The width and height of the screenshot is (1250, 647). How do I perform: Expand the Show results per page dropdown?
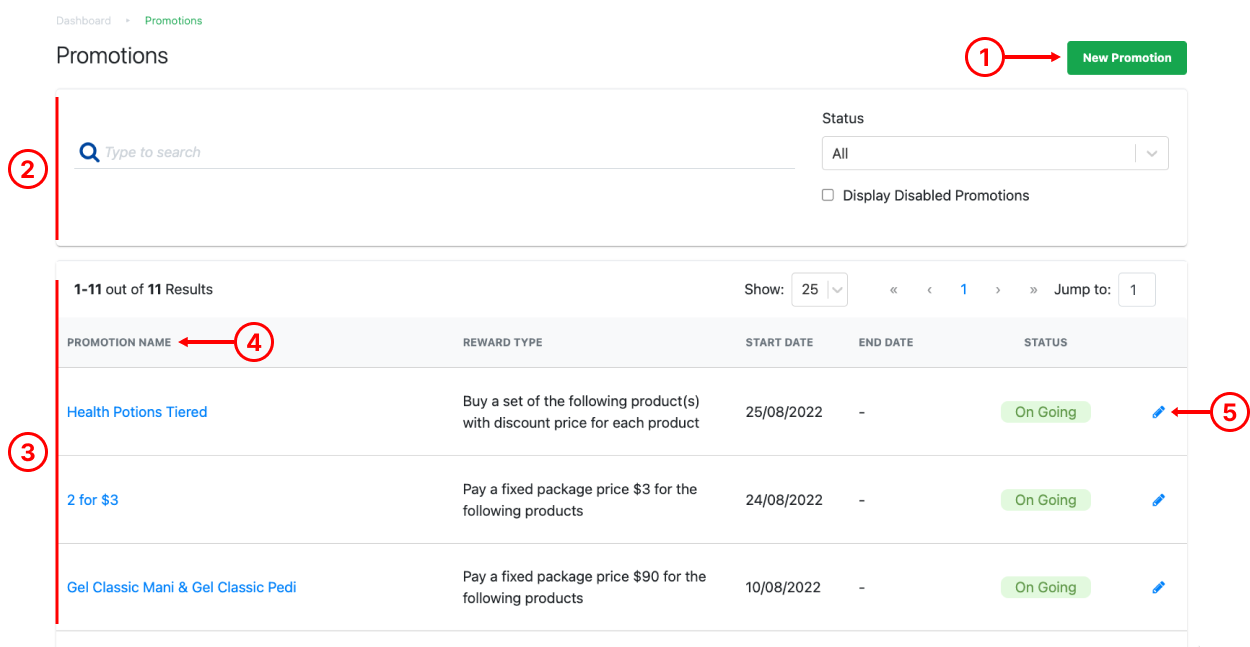click(x=819, y=290)
